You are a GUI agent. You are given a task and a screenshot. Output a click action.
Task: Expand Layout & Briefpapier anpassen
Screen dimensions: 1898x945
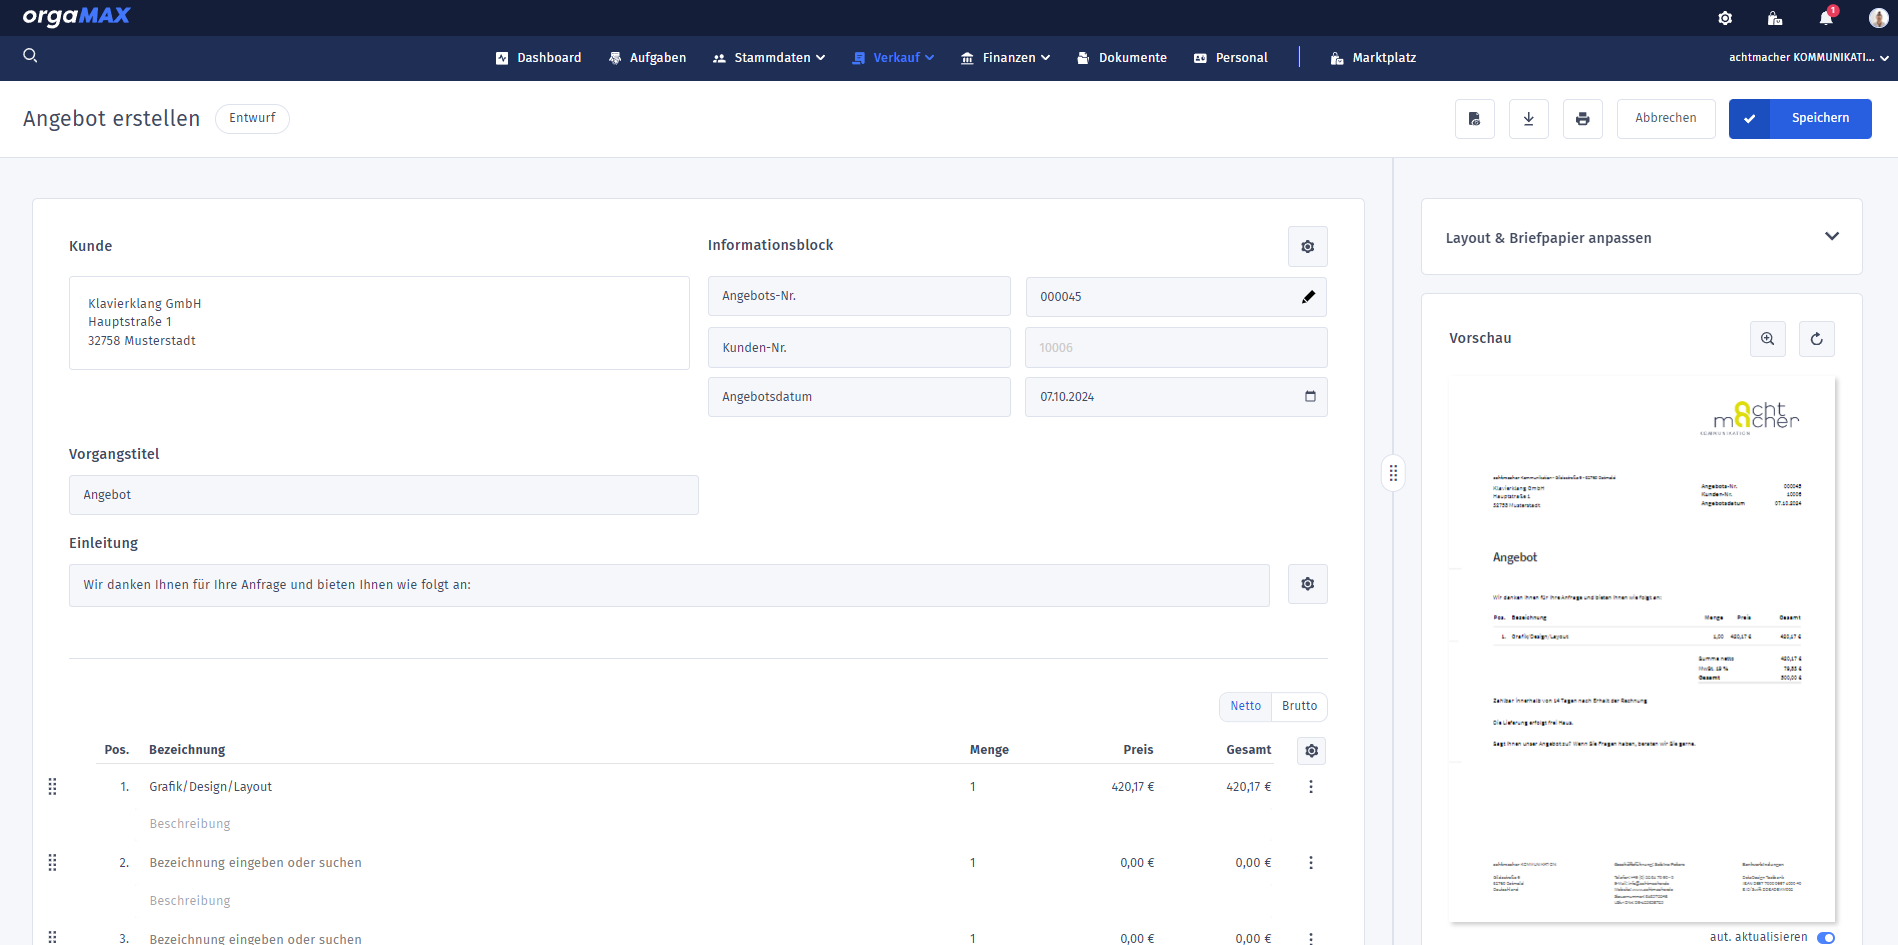(1831, 237)
